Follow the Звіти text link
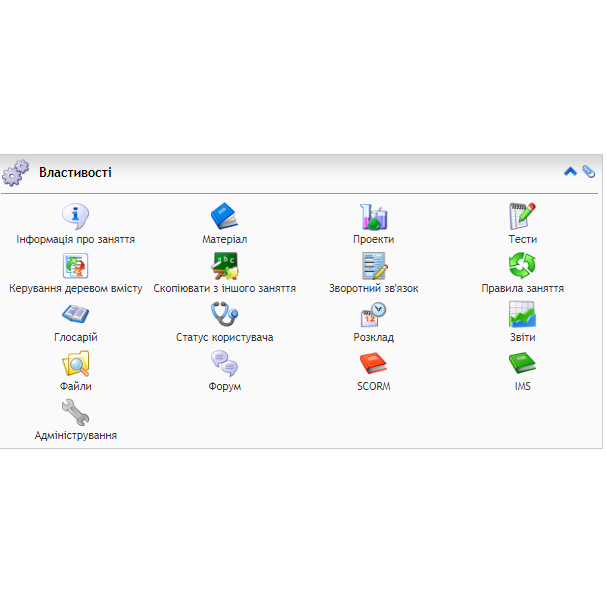The width and height of the screenshot is (606, 602). pyautogui.click(x=523, y=337)
